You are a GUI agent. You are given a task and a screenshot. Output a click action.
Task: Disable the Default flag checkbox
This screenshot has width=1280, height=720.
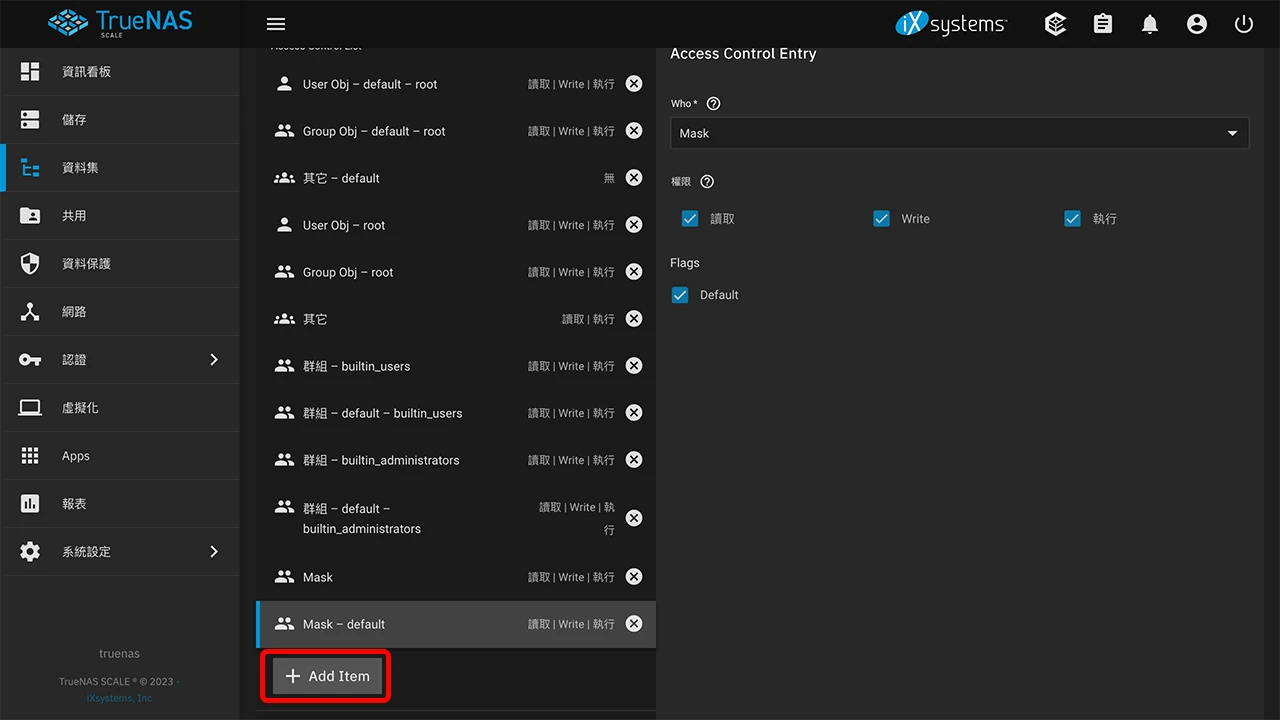coord(680,295)
